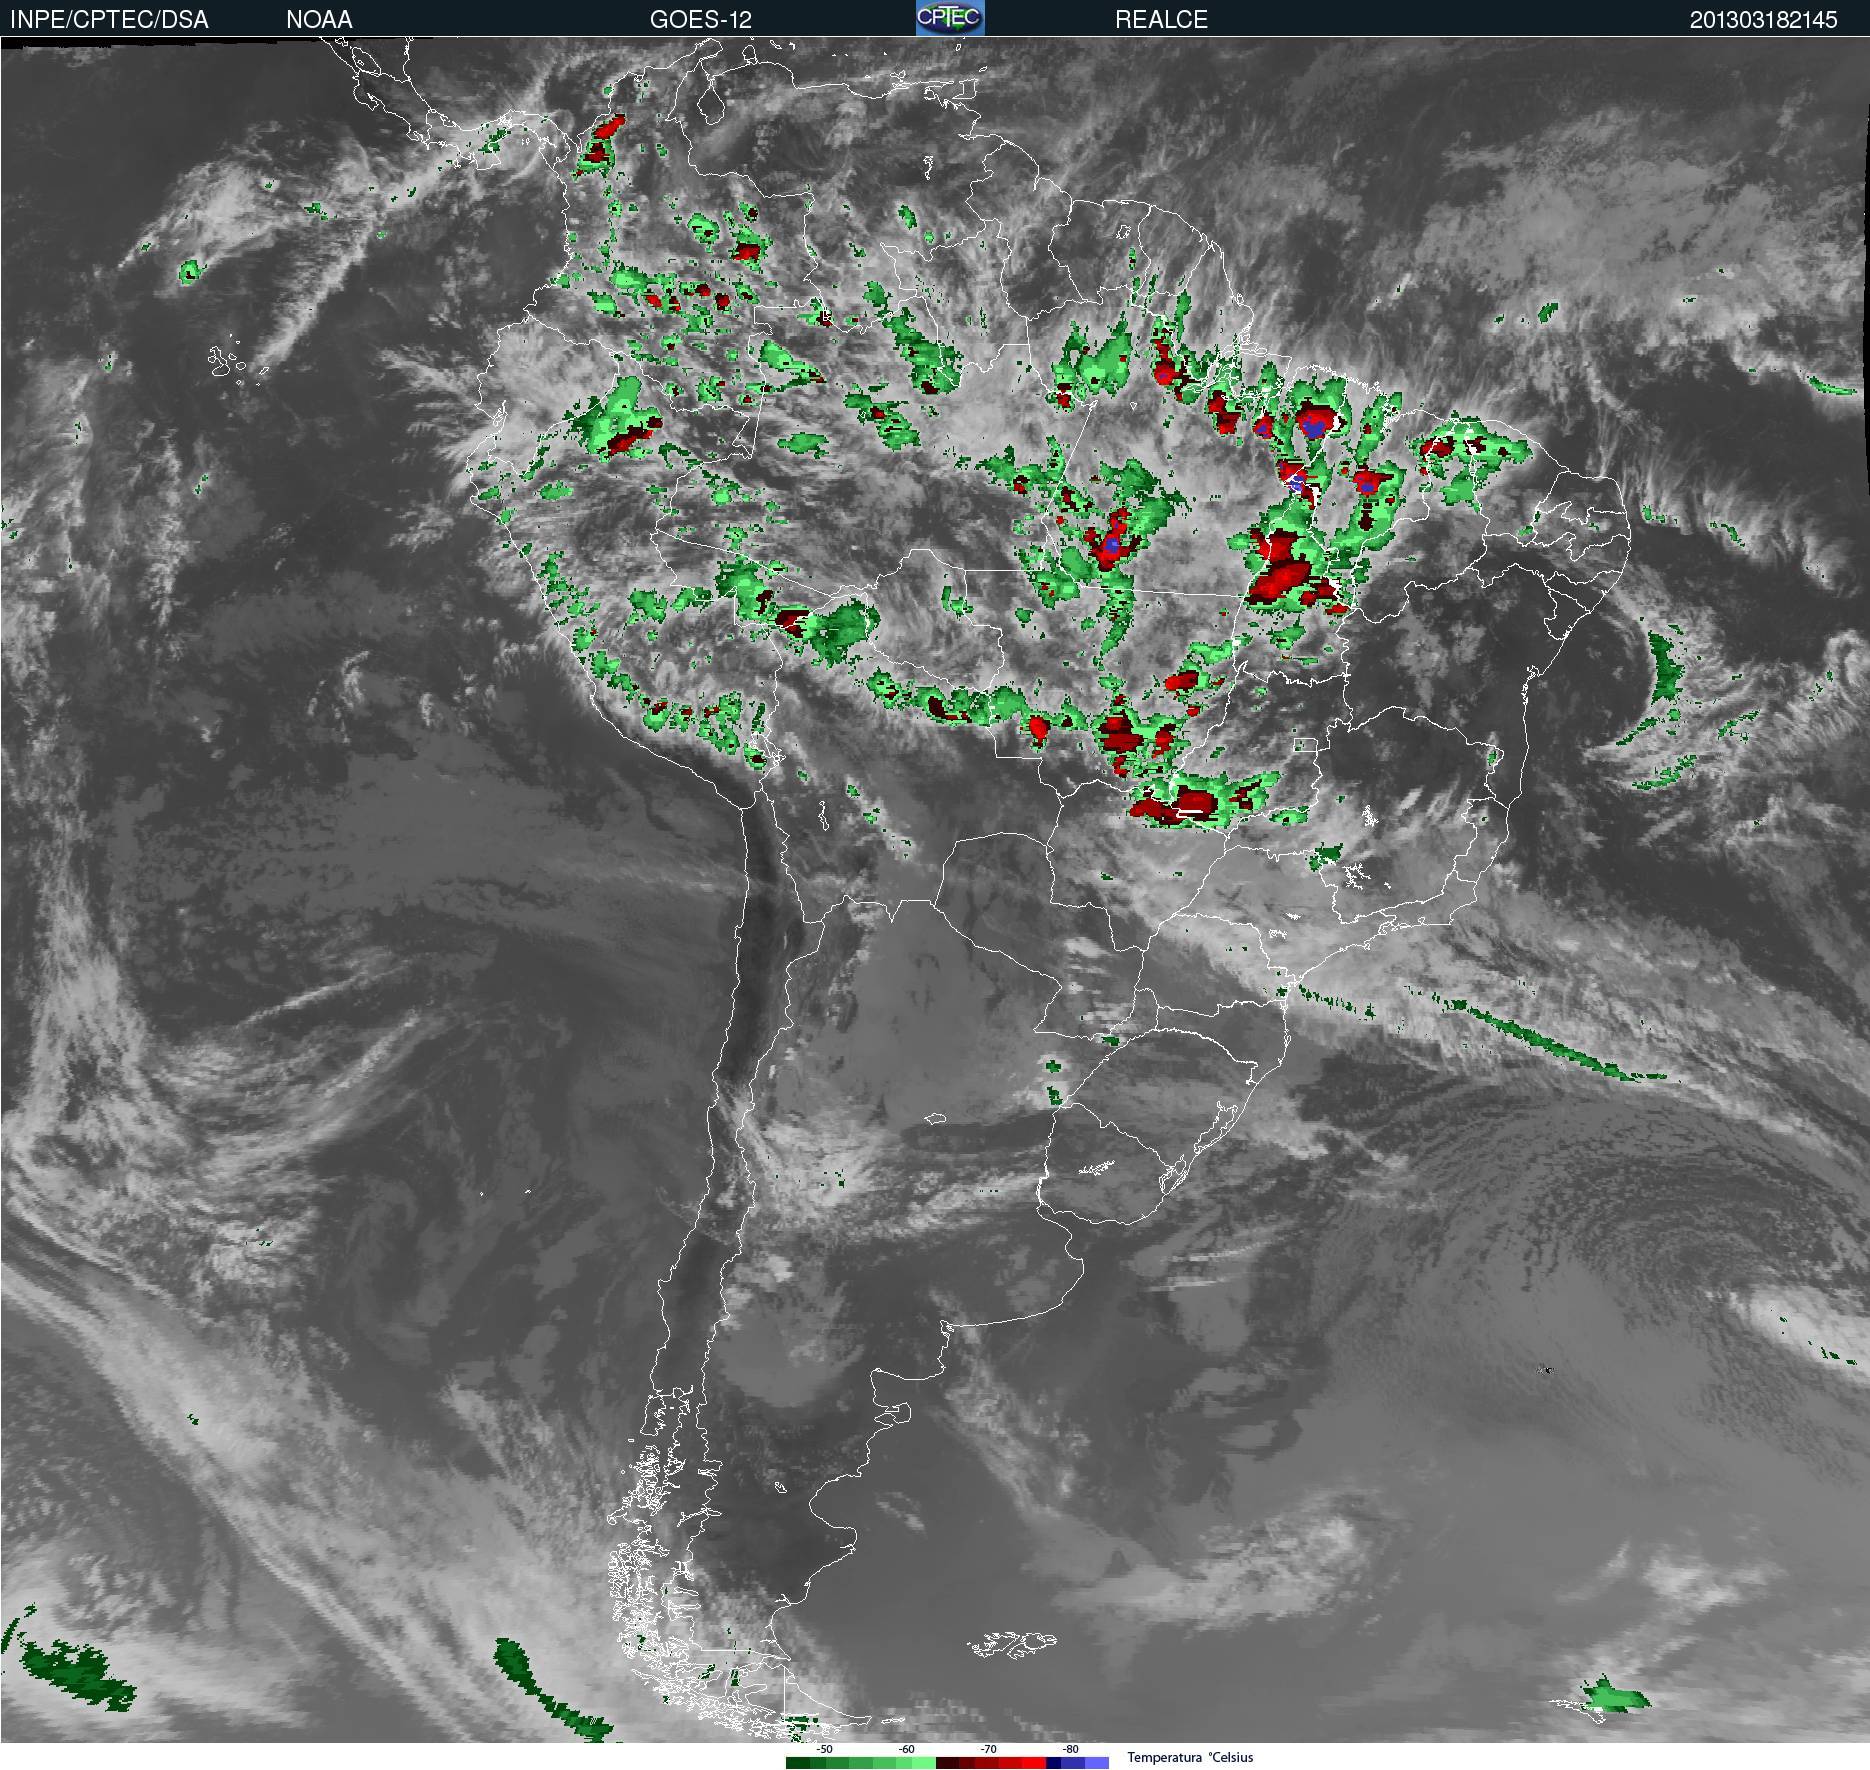This screenshot has height=1770, width=1870.
Task: Click the -50 legend tick value
Action: click(824, 1749)
